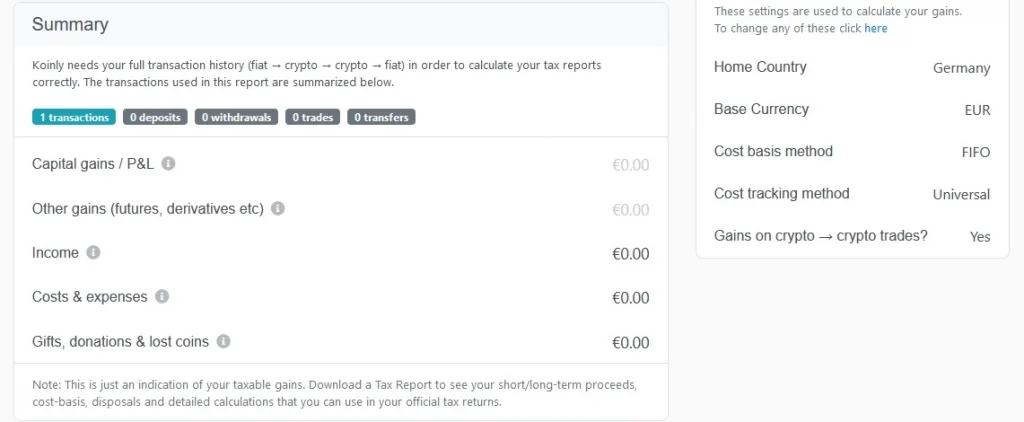Click the Cost tracking method value Universal
1024x422 pixels.
961,194
